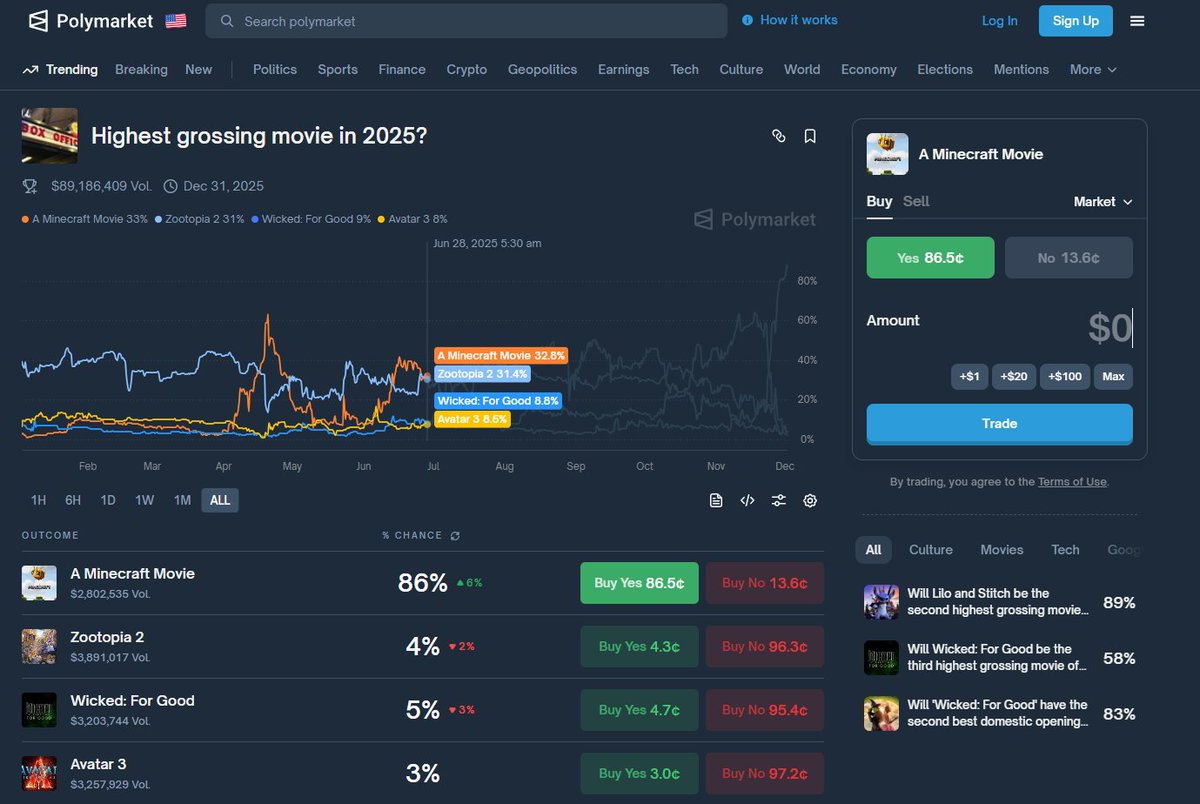
Task: Click the Log In link
Action: (1000, 21)
